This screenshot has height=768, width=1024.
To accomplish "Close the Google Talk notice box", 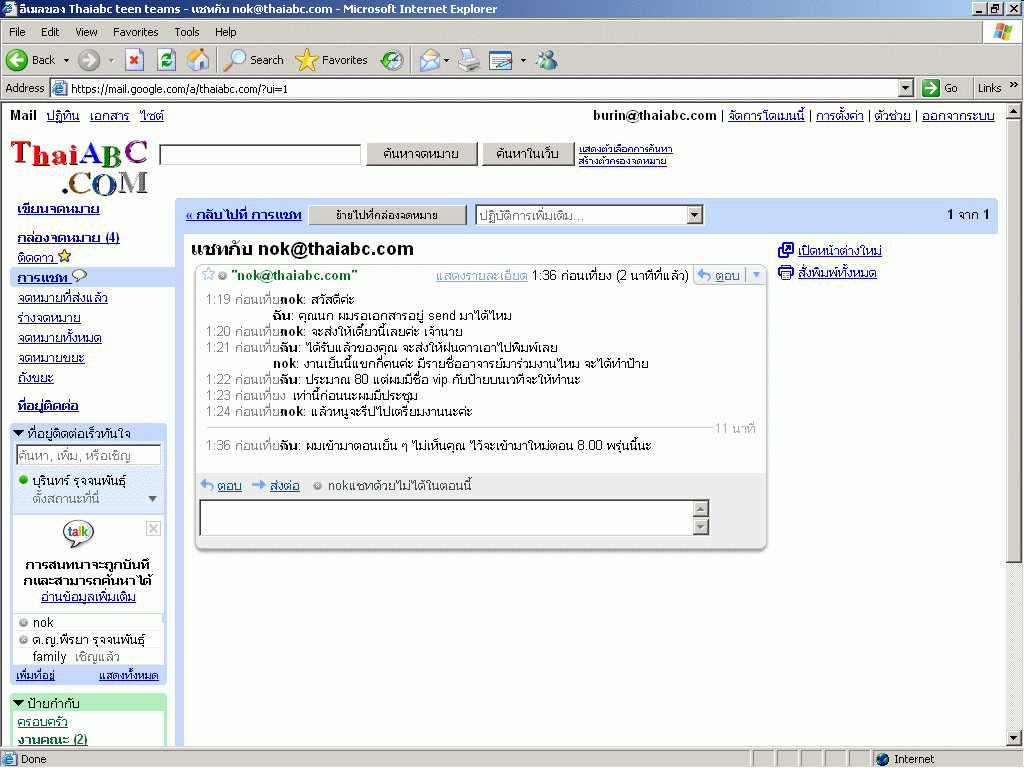I will [153, 528].
